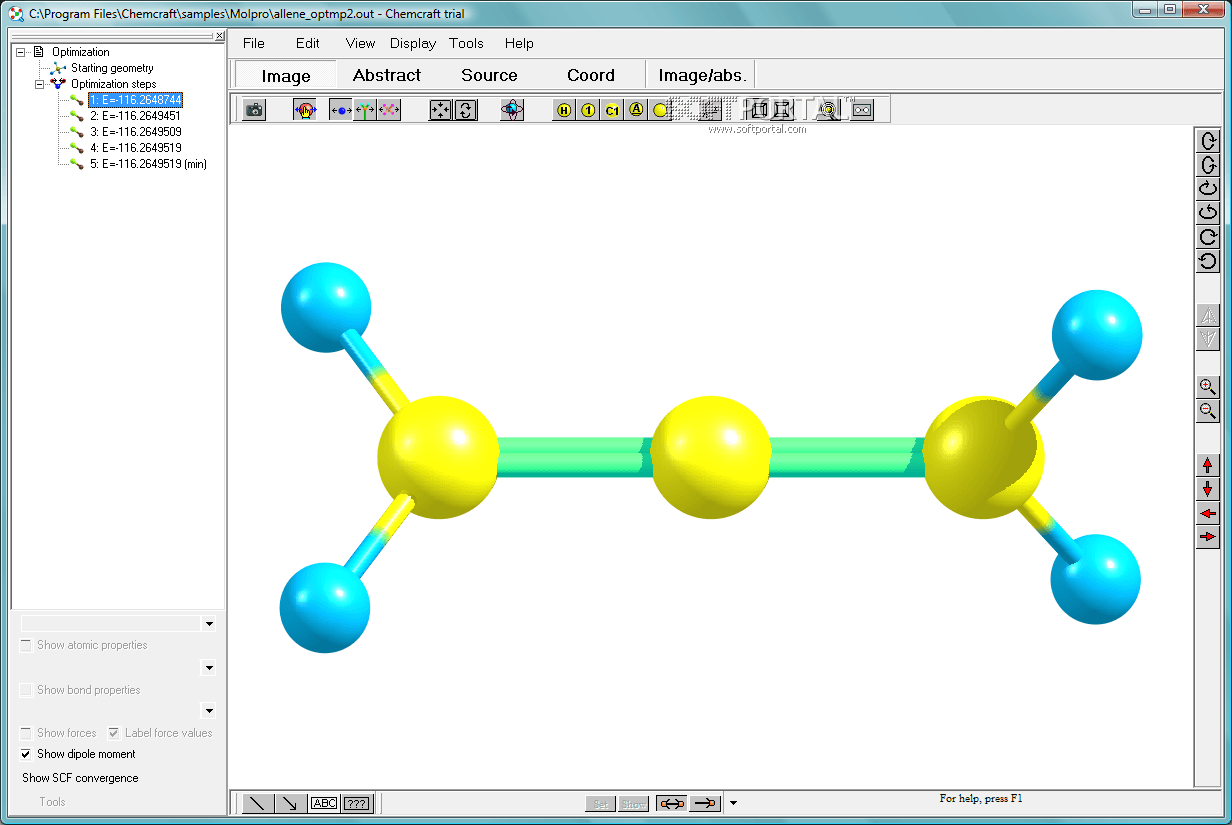Select step 3: E=-116.2649509
Image resolution: width=1232 pixels, height=825 pixels.
pyautogui.click(x=135, y=132)
